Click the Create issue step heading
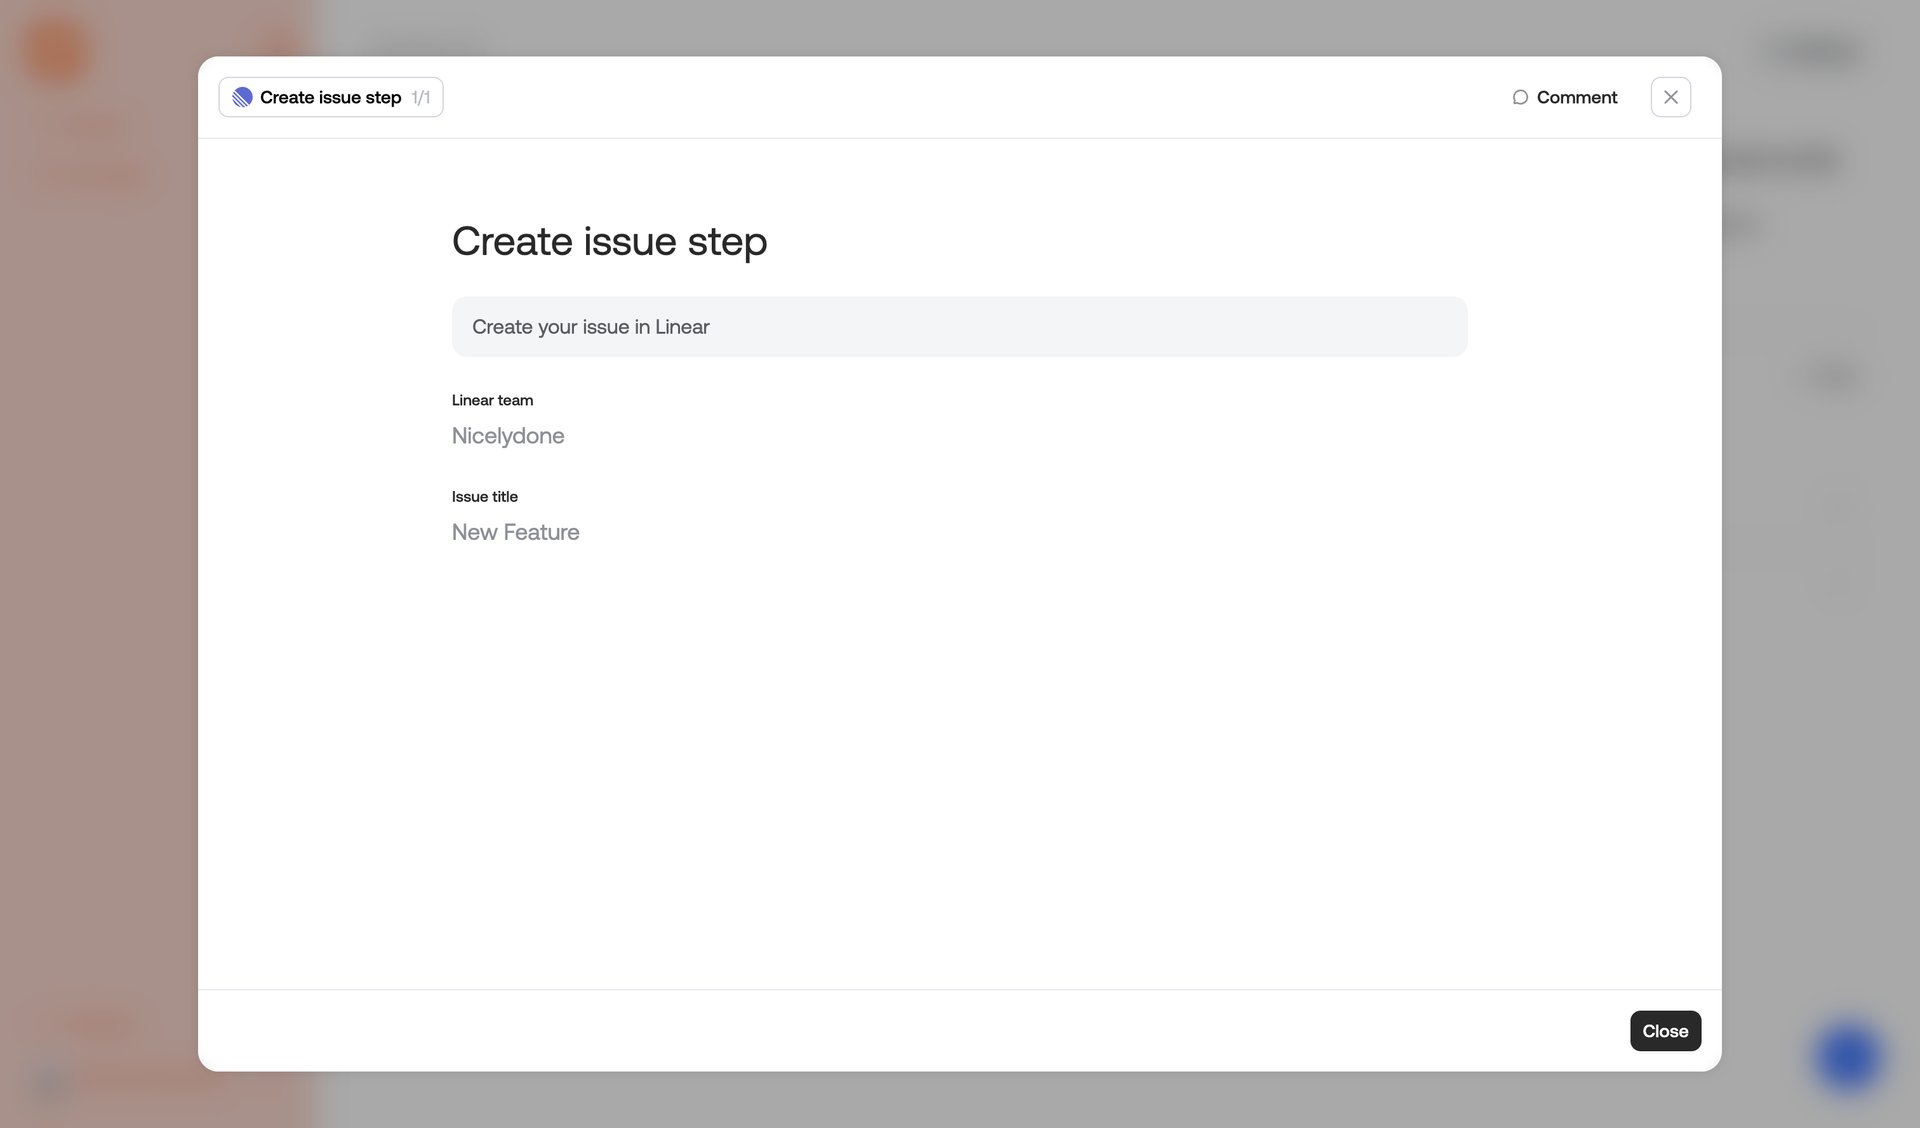 coord(609,240)
